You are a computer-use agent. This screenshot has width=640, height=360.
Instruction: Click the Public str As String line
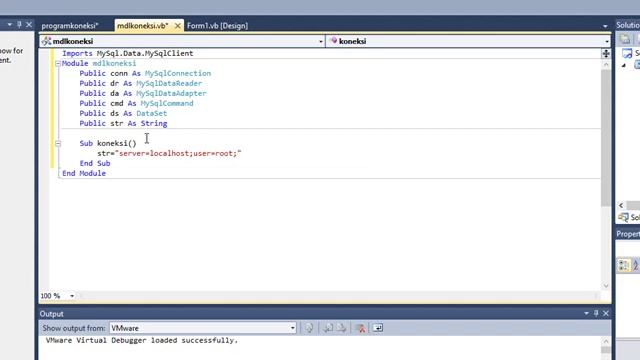pyautogui.click(x=123, y=123)
